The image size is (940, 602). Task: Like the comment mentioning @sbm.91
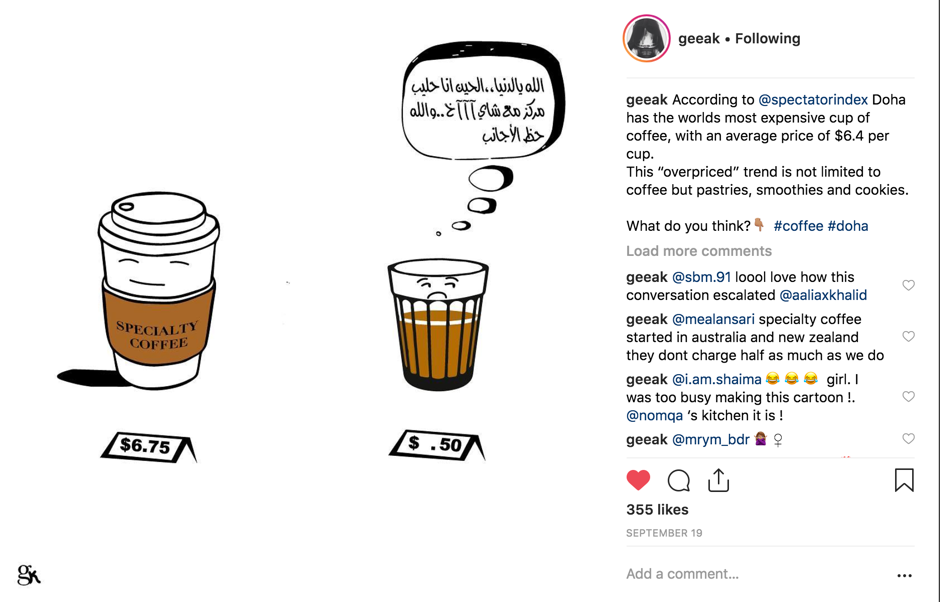pos(908,285)
